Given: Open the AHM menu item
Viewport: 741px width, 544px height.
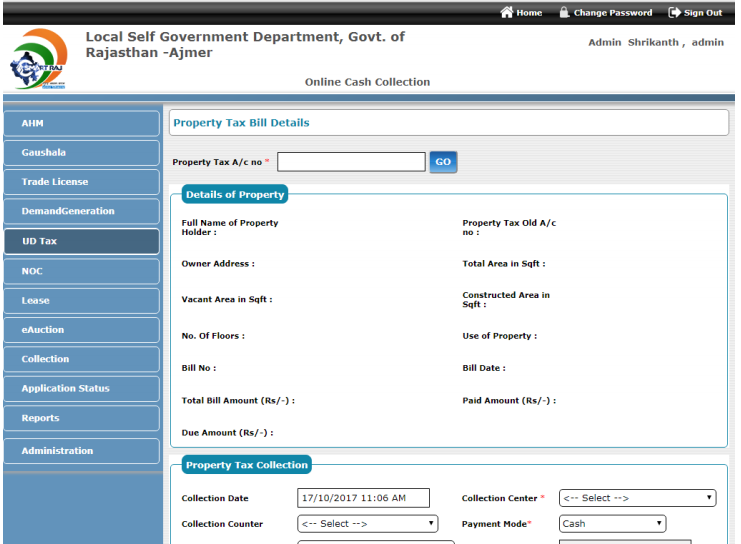Looking at the screenshot, I should 81,124.
